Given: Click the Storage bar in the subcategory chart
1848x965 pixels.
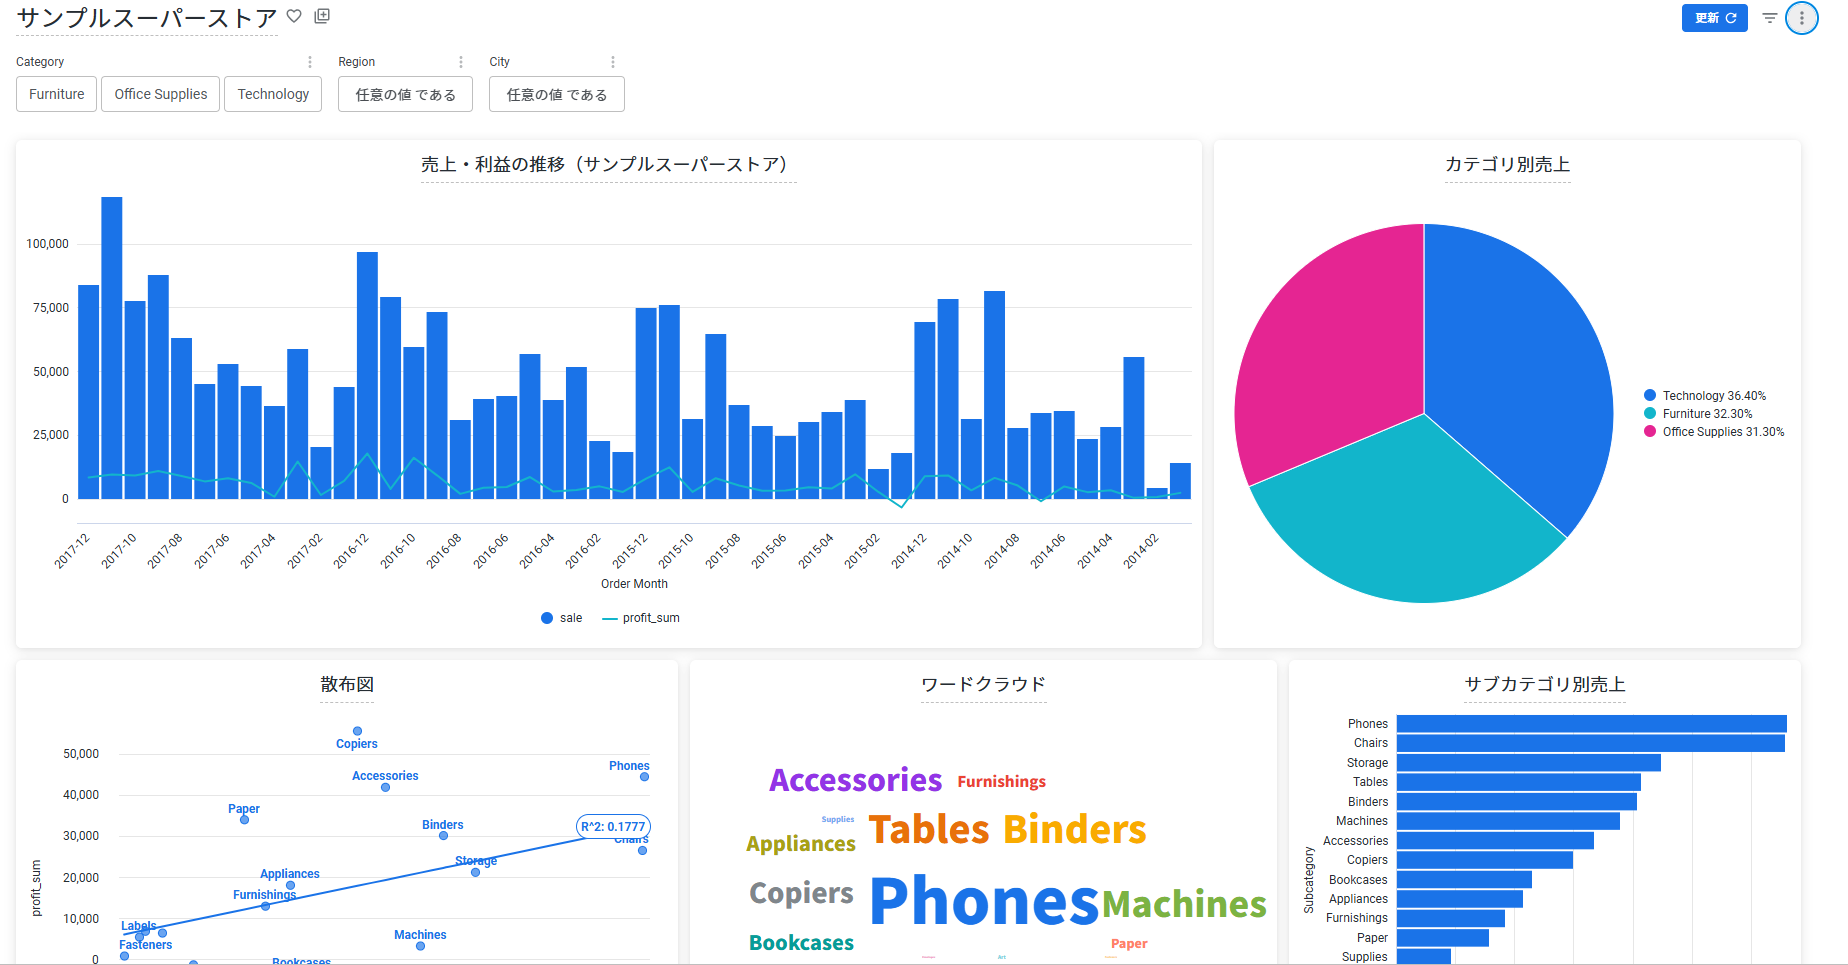Looking at the screenshot, I should [1528, 763].
